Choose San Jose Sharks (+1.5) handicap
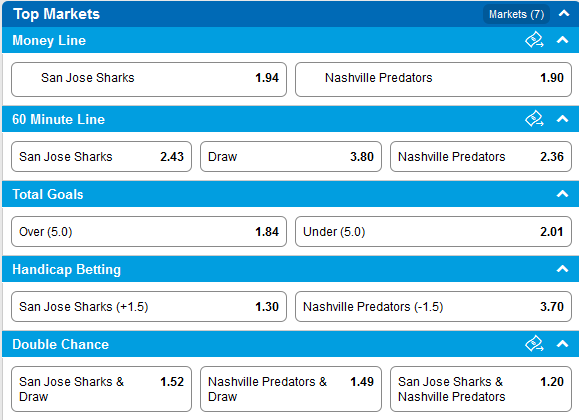 [149, 307]
